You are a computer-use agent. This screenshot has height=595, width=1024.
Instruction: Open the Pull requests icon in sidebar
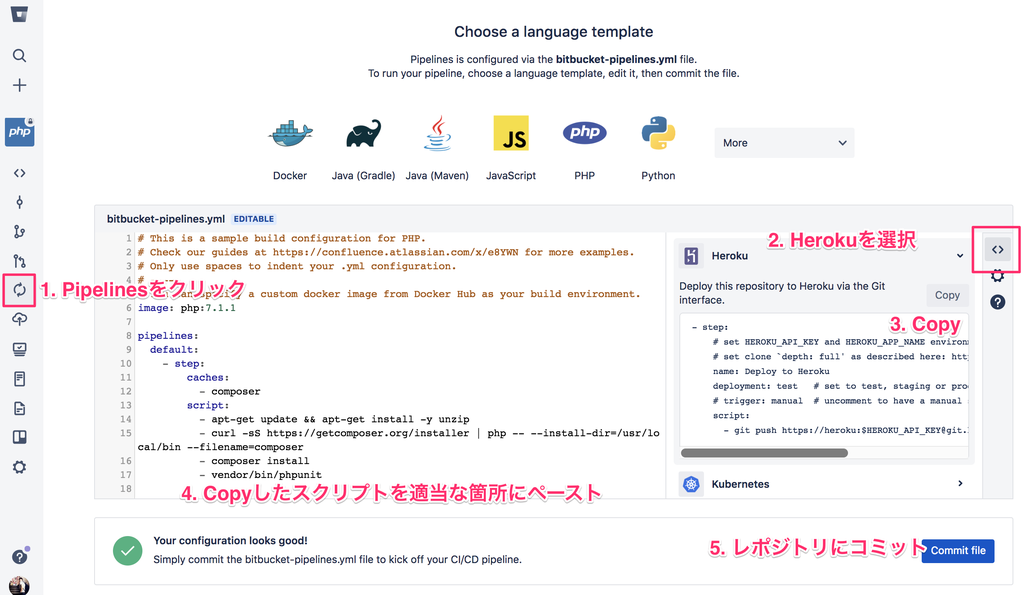point(20,261)
